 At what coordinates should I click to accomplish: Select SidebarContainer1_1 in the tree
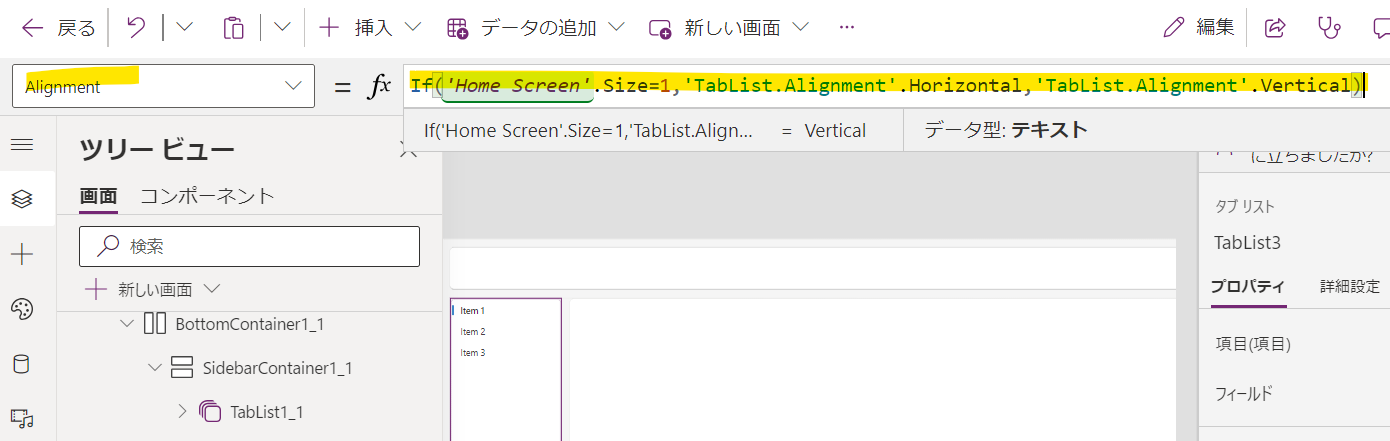pyautogui.click(x=277, y=368)
